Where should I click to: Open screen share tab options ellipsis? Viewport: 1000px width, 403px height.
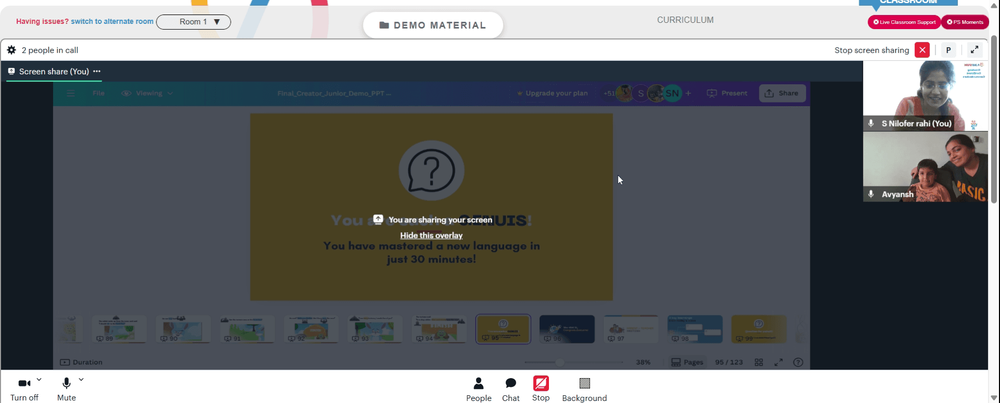click(96, 71)
